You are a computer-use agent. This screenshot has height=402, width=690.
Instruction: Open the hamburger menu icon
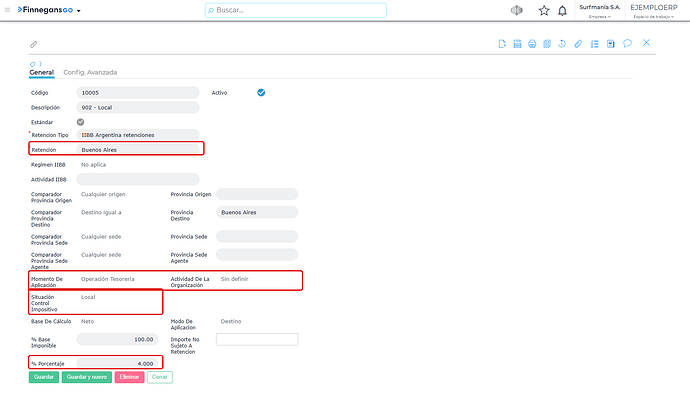[7, 10]
